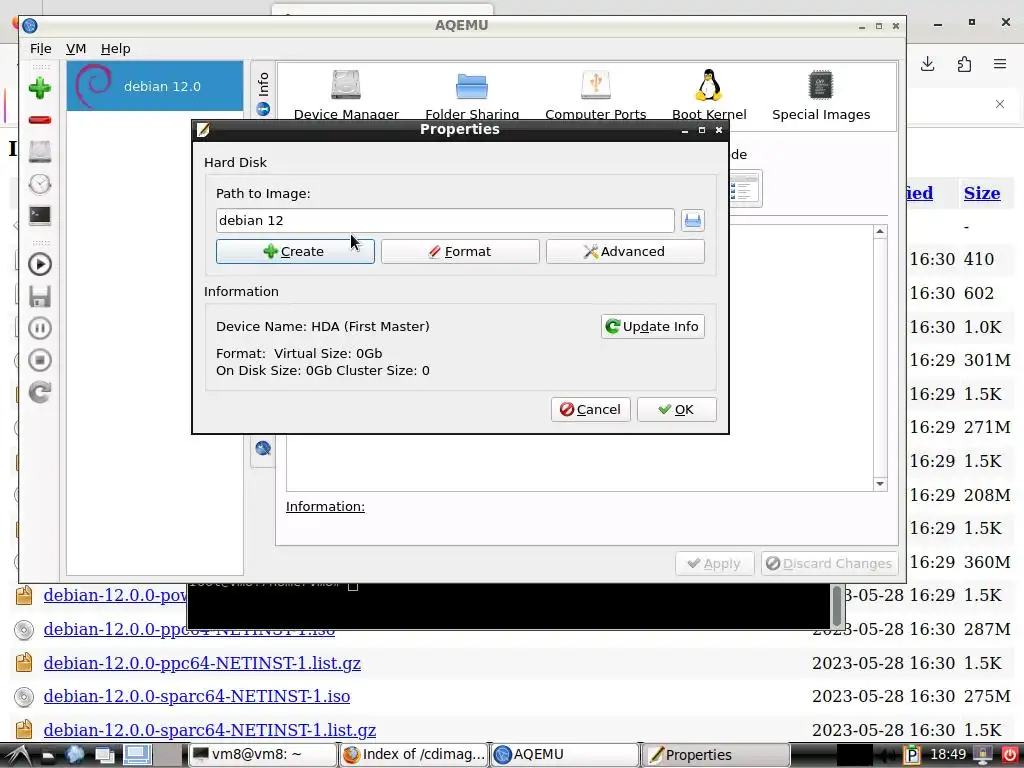1024x768 pixels.
Task: Open Device Manager icon
Action: (x=346, y=95)
